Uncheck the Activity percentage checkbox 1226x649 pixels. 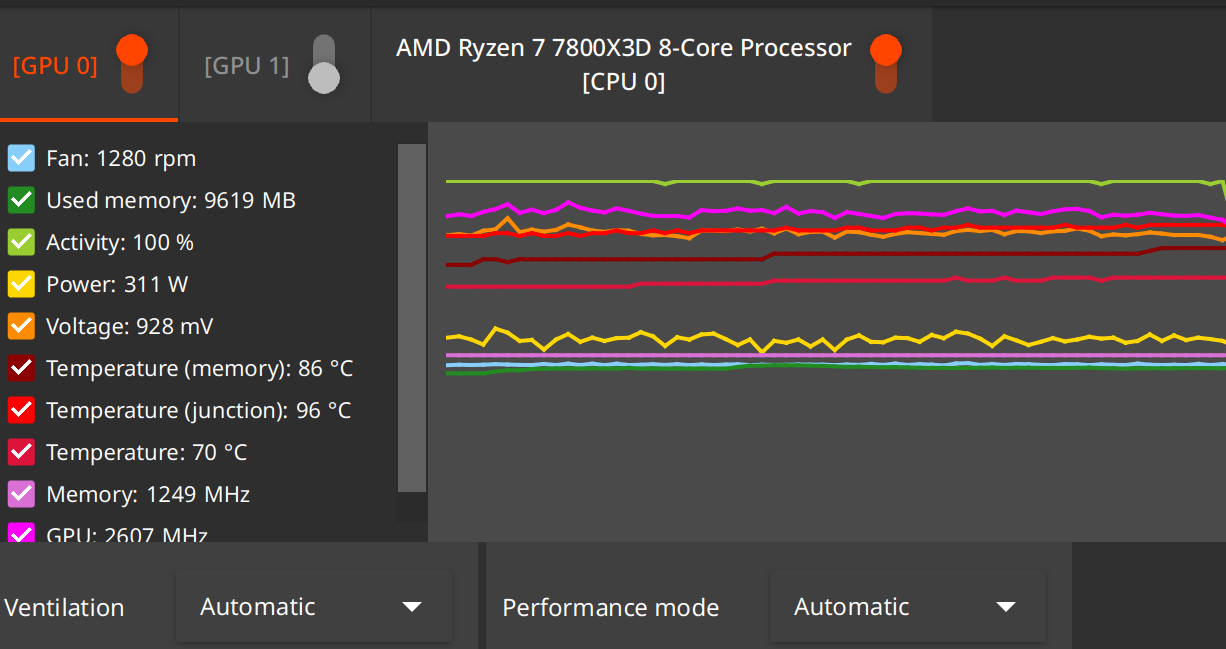(x=22, y=242)
